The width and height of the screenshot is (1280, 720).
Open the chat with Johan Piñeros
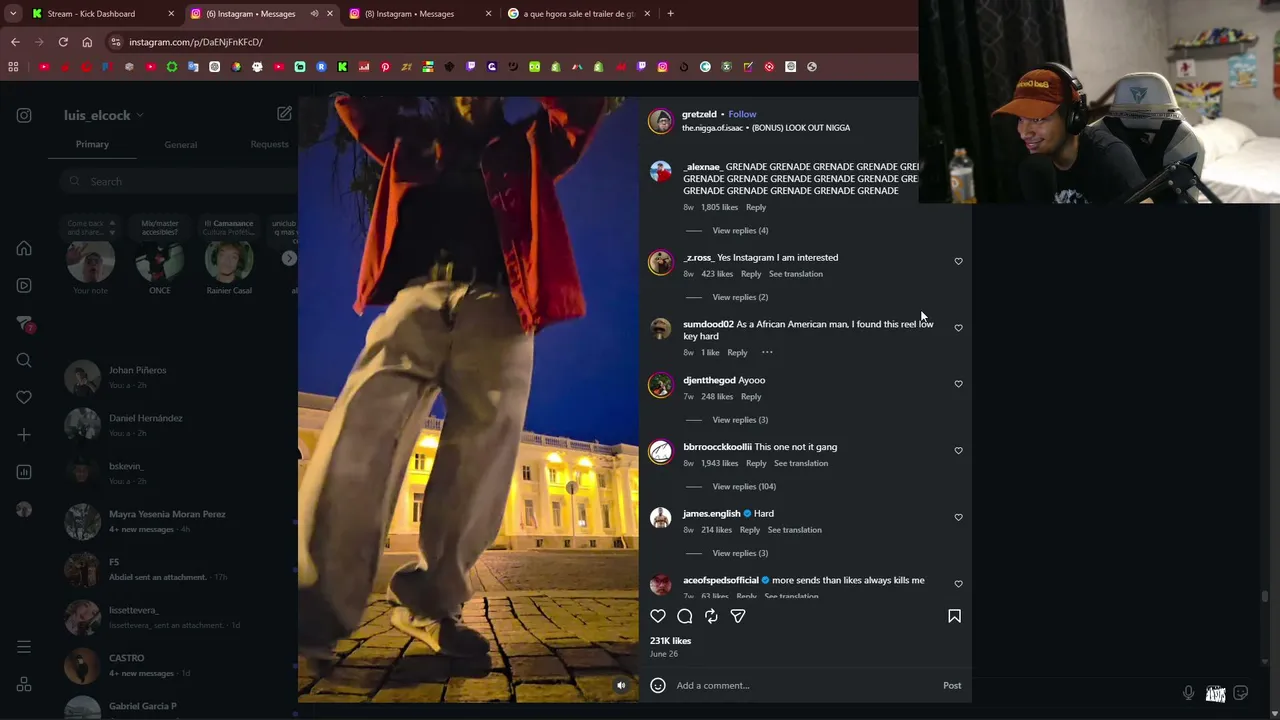coord(172,377)
